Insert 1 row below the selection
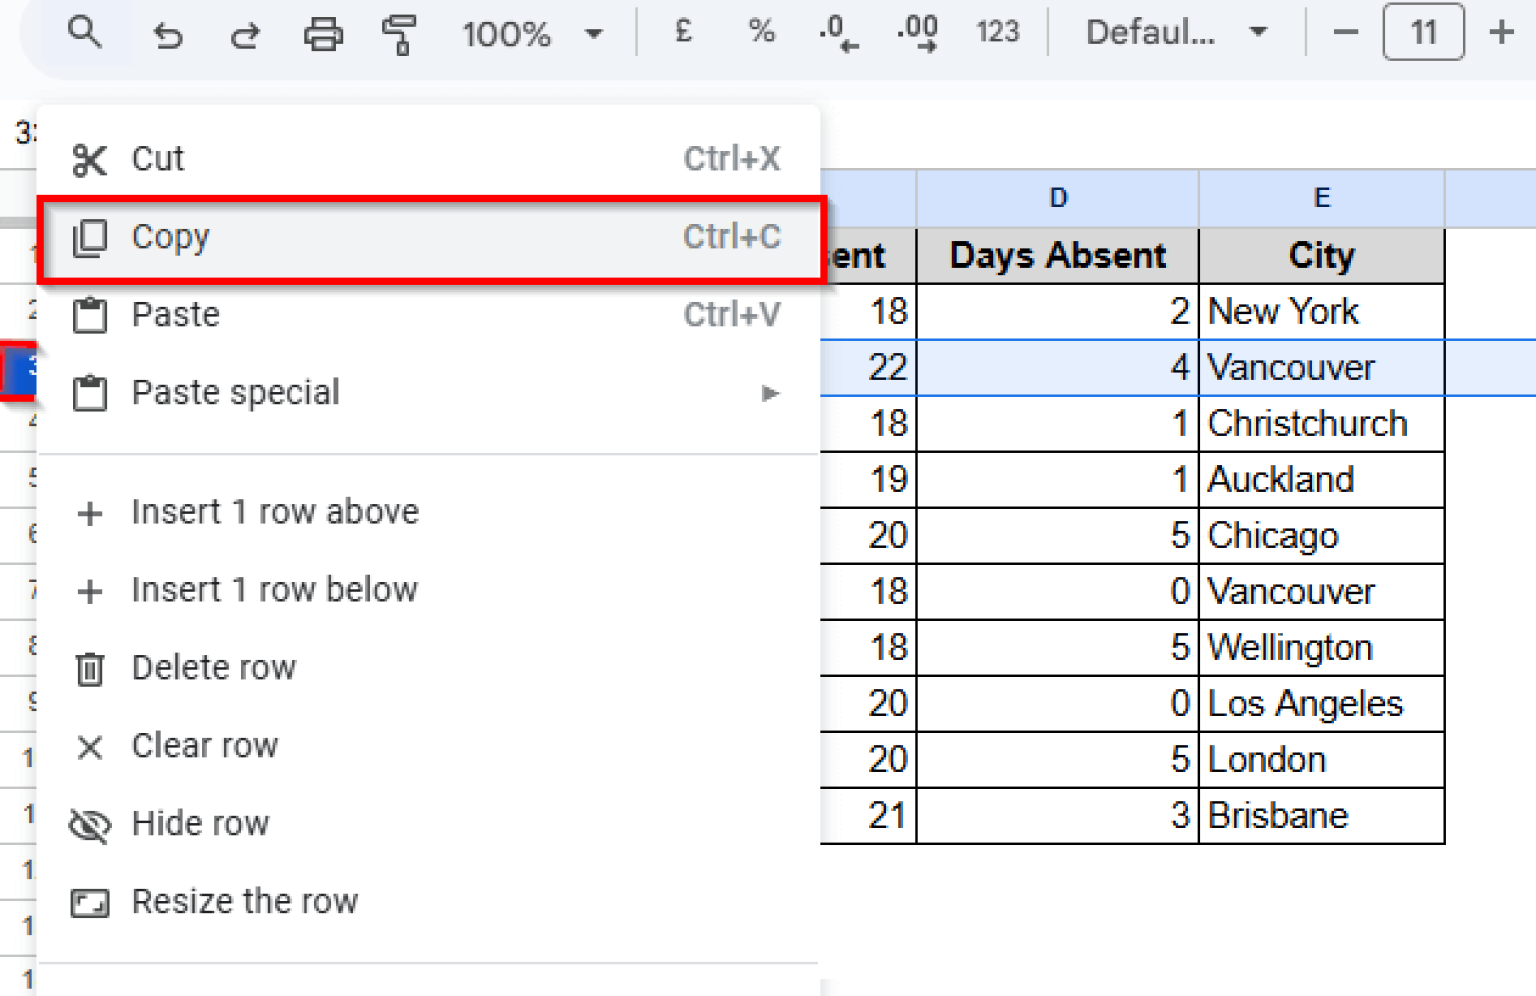 click(x=274, y=589)
